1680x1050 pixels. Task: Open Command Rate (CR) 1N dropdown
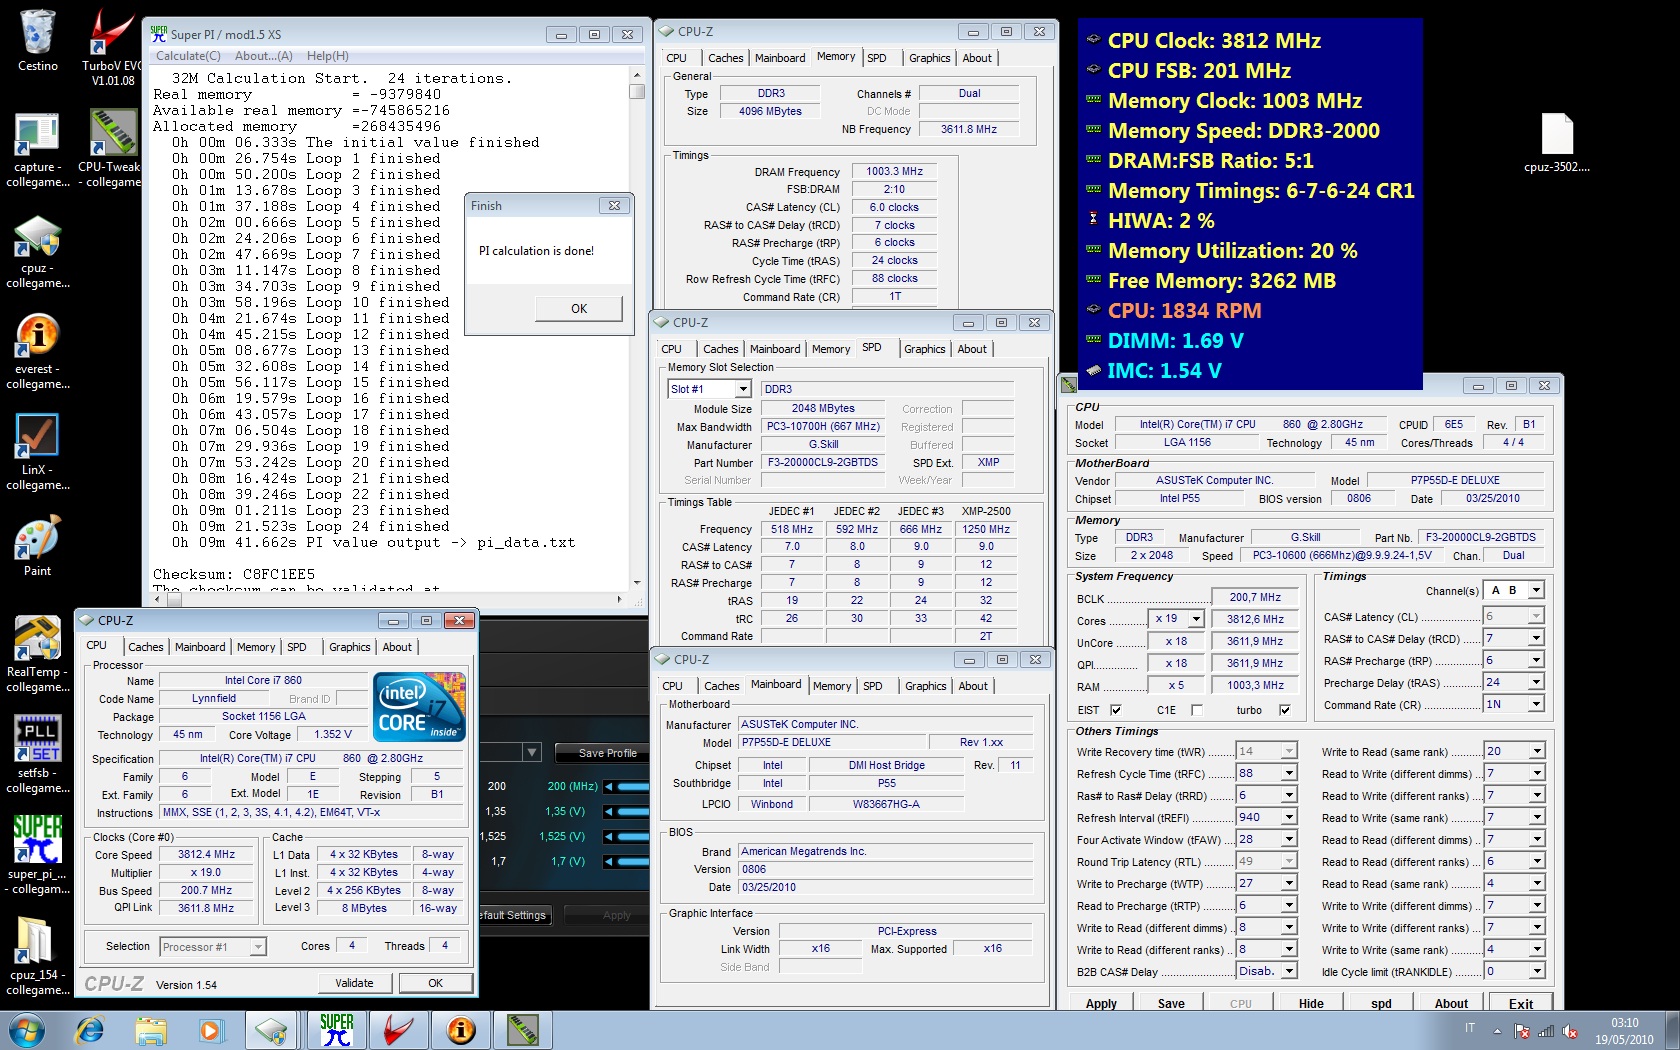click(x=1536, y=704)
